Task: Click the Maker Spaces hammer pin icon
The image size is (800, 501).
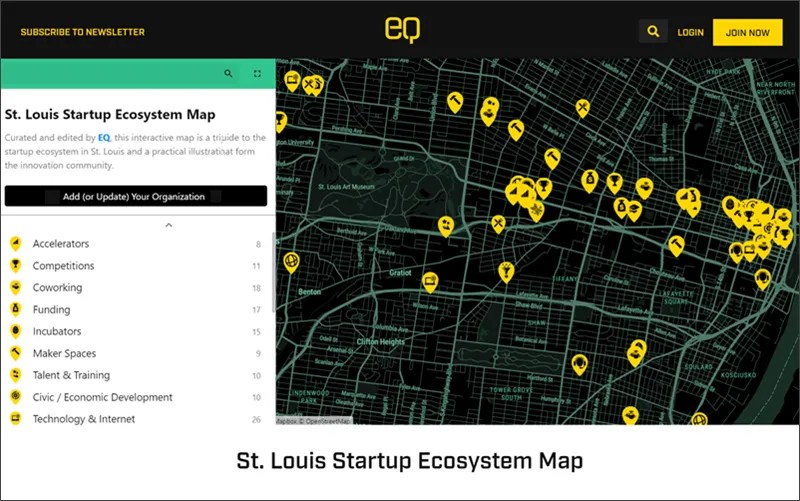Action: coord(16,353)
